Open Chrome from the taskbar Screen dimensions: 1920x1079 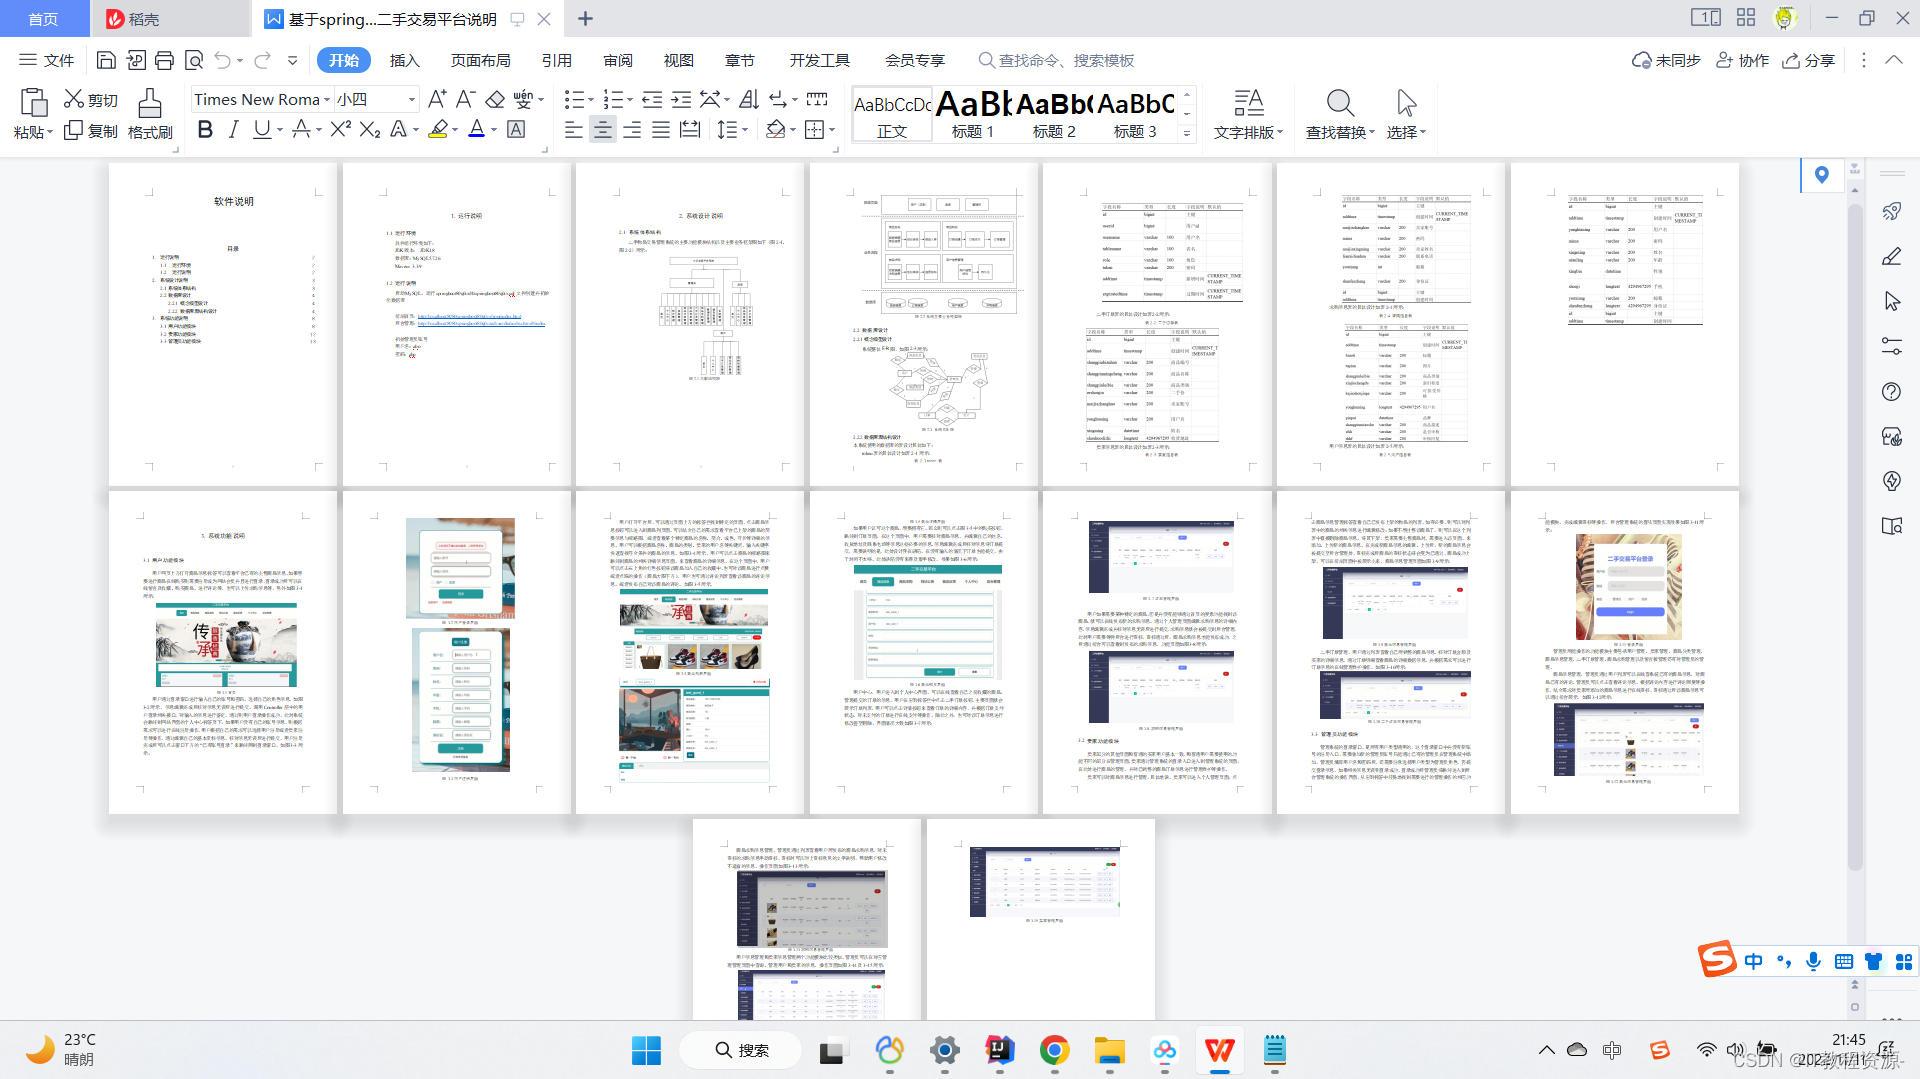tap(1054, 1050)
